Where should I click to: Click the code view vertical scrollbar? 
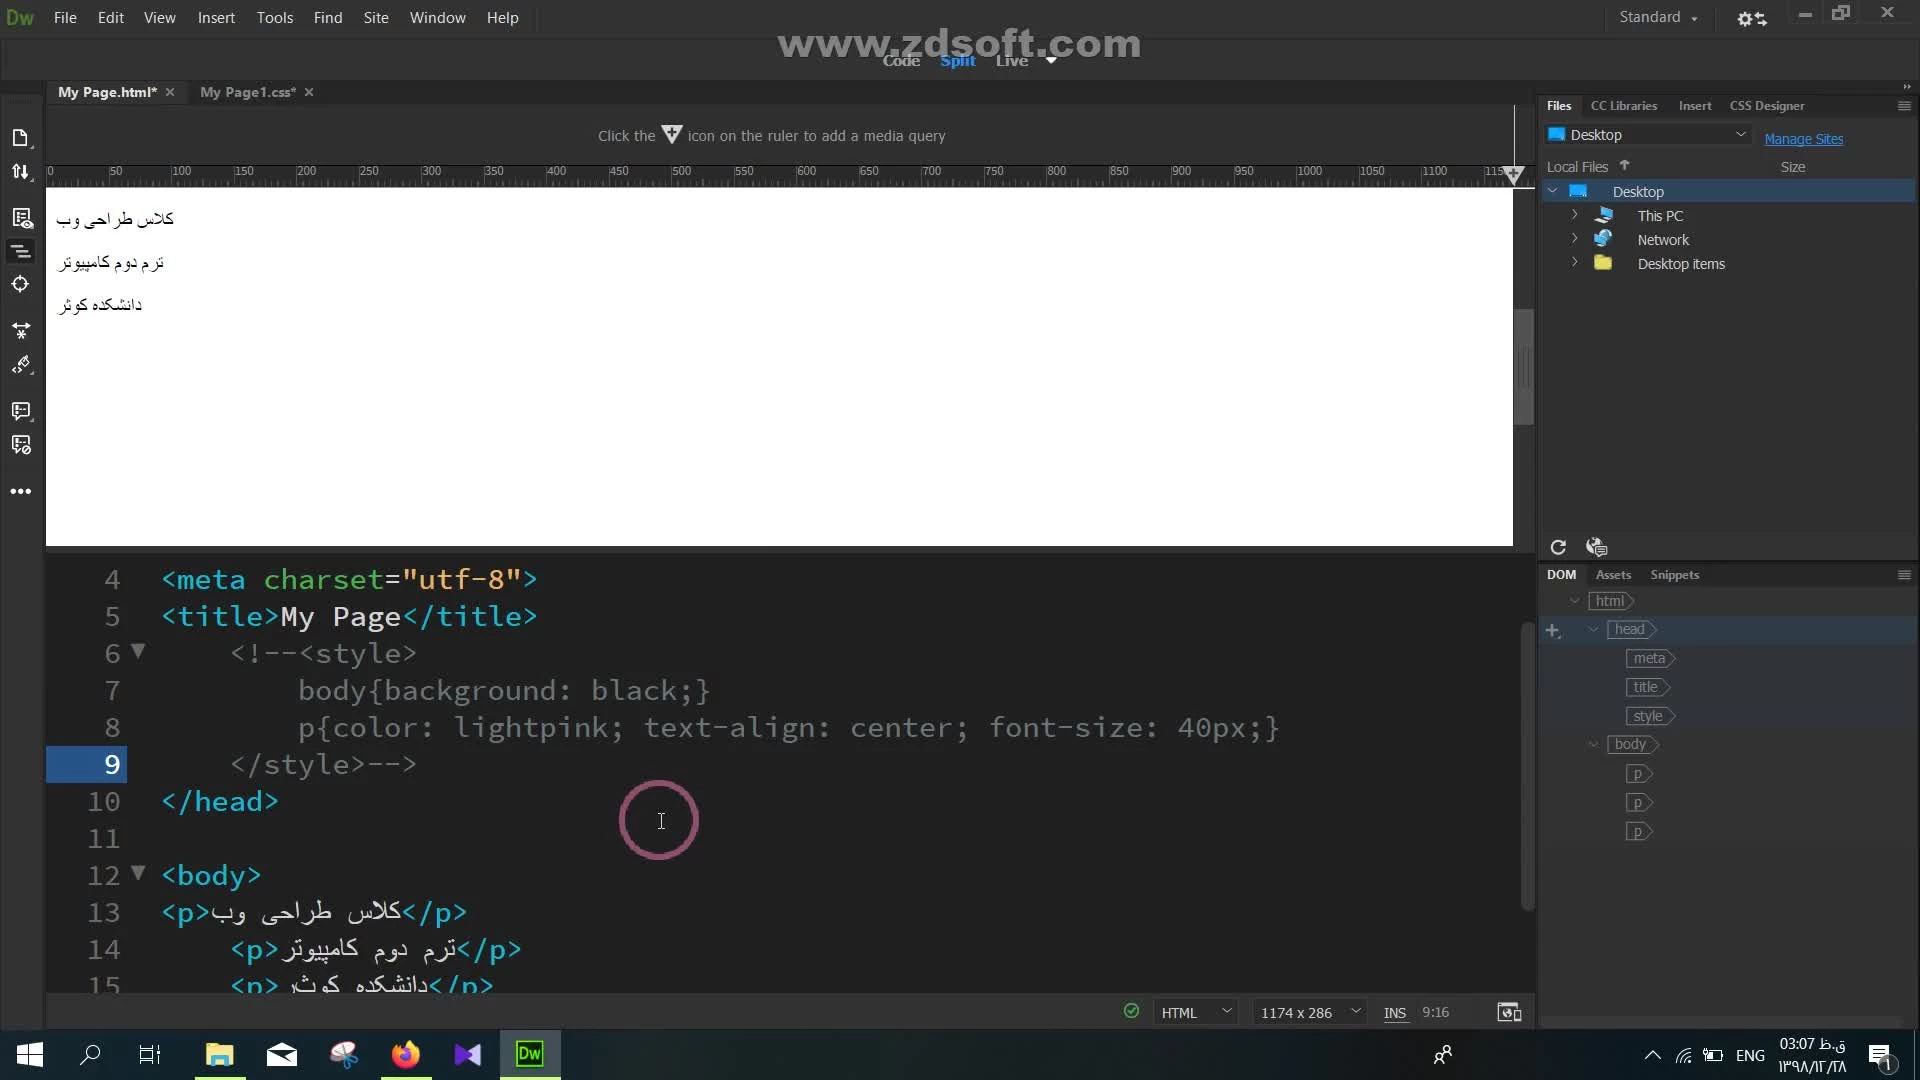tap(1527, 766)
